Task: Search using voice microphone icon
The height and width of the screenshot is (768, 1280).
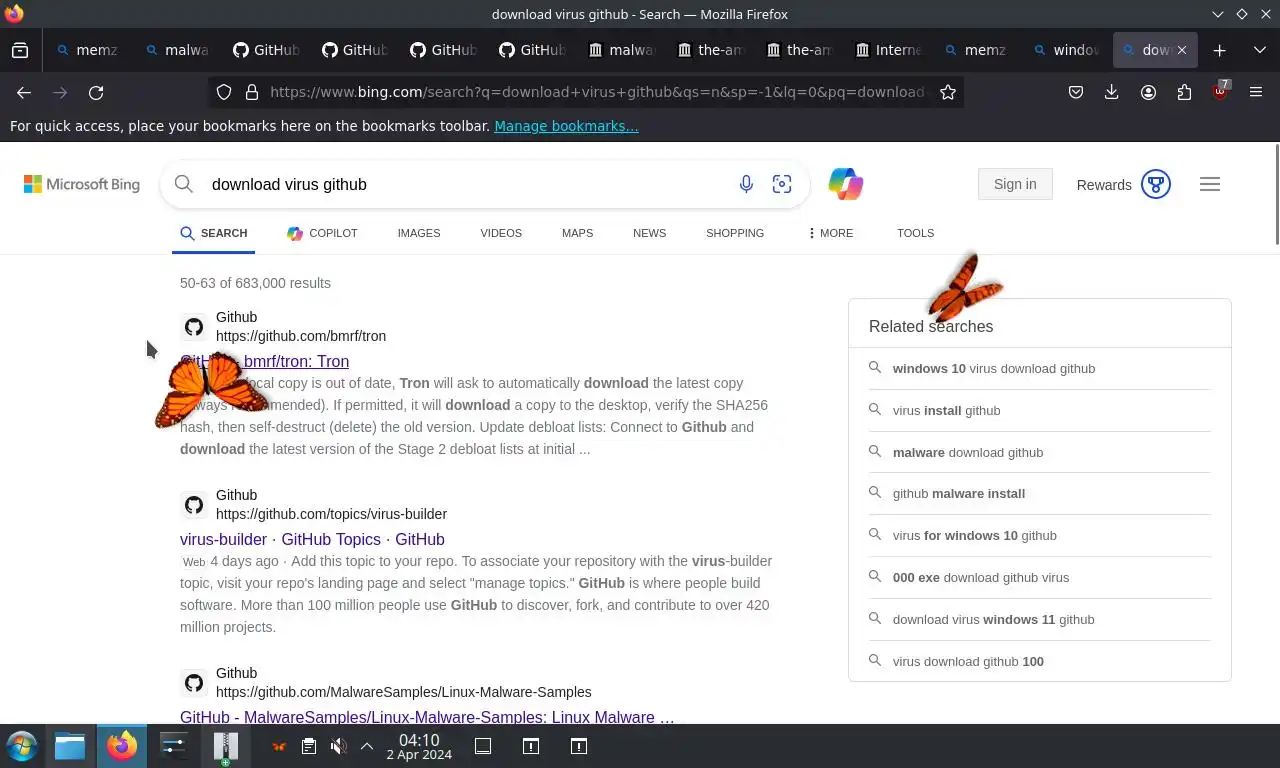Action: 746,184
